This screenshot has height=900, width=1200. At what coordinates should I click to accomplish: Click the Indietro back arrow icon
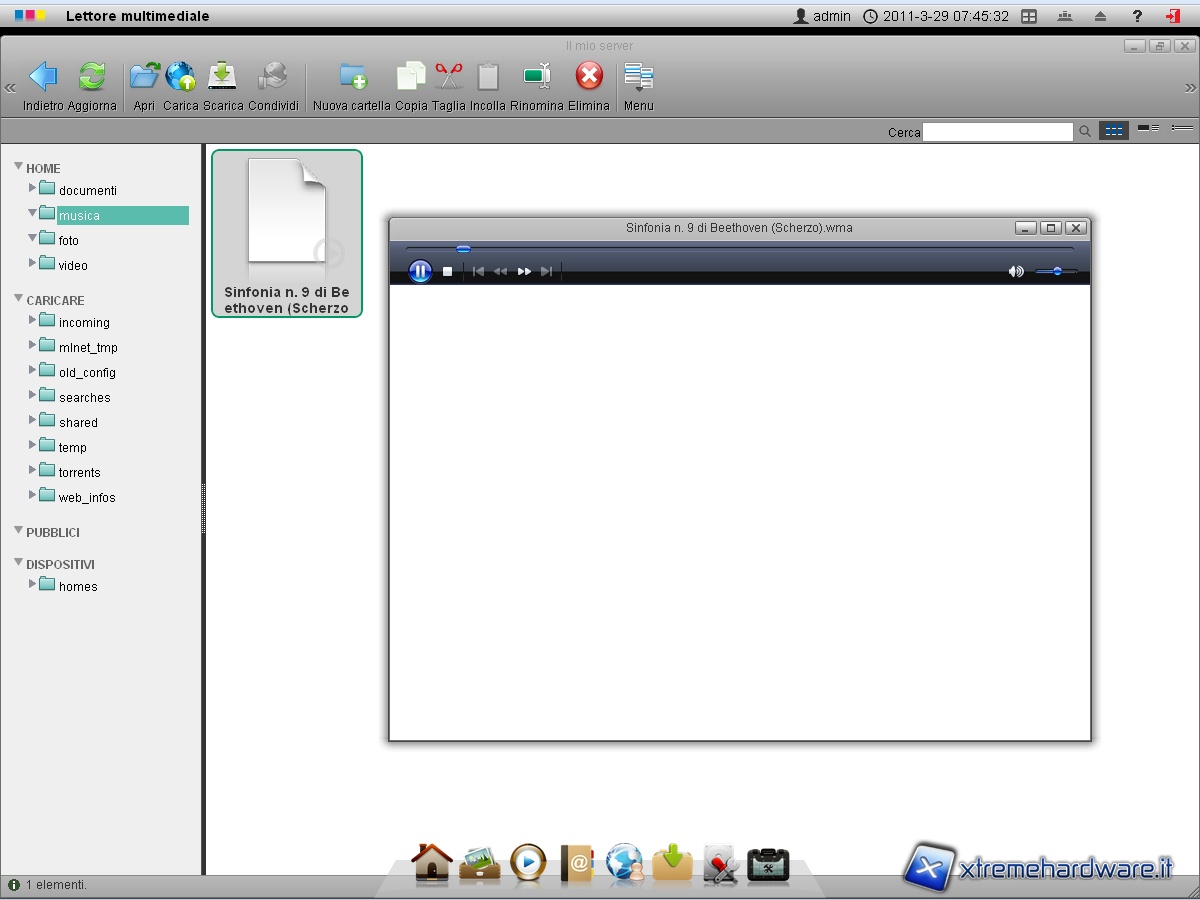pyautogui.click(x=43, y=77)
